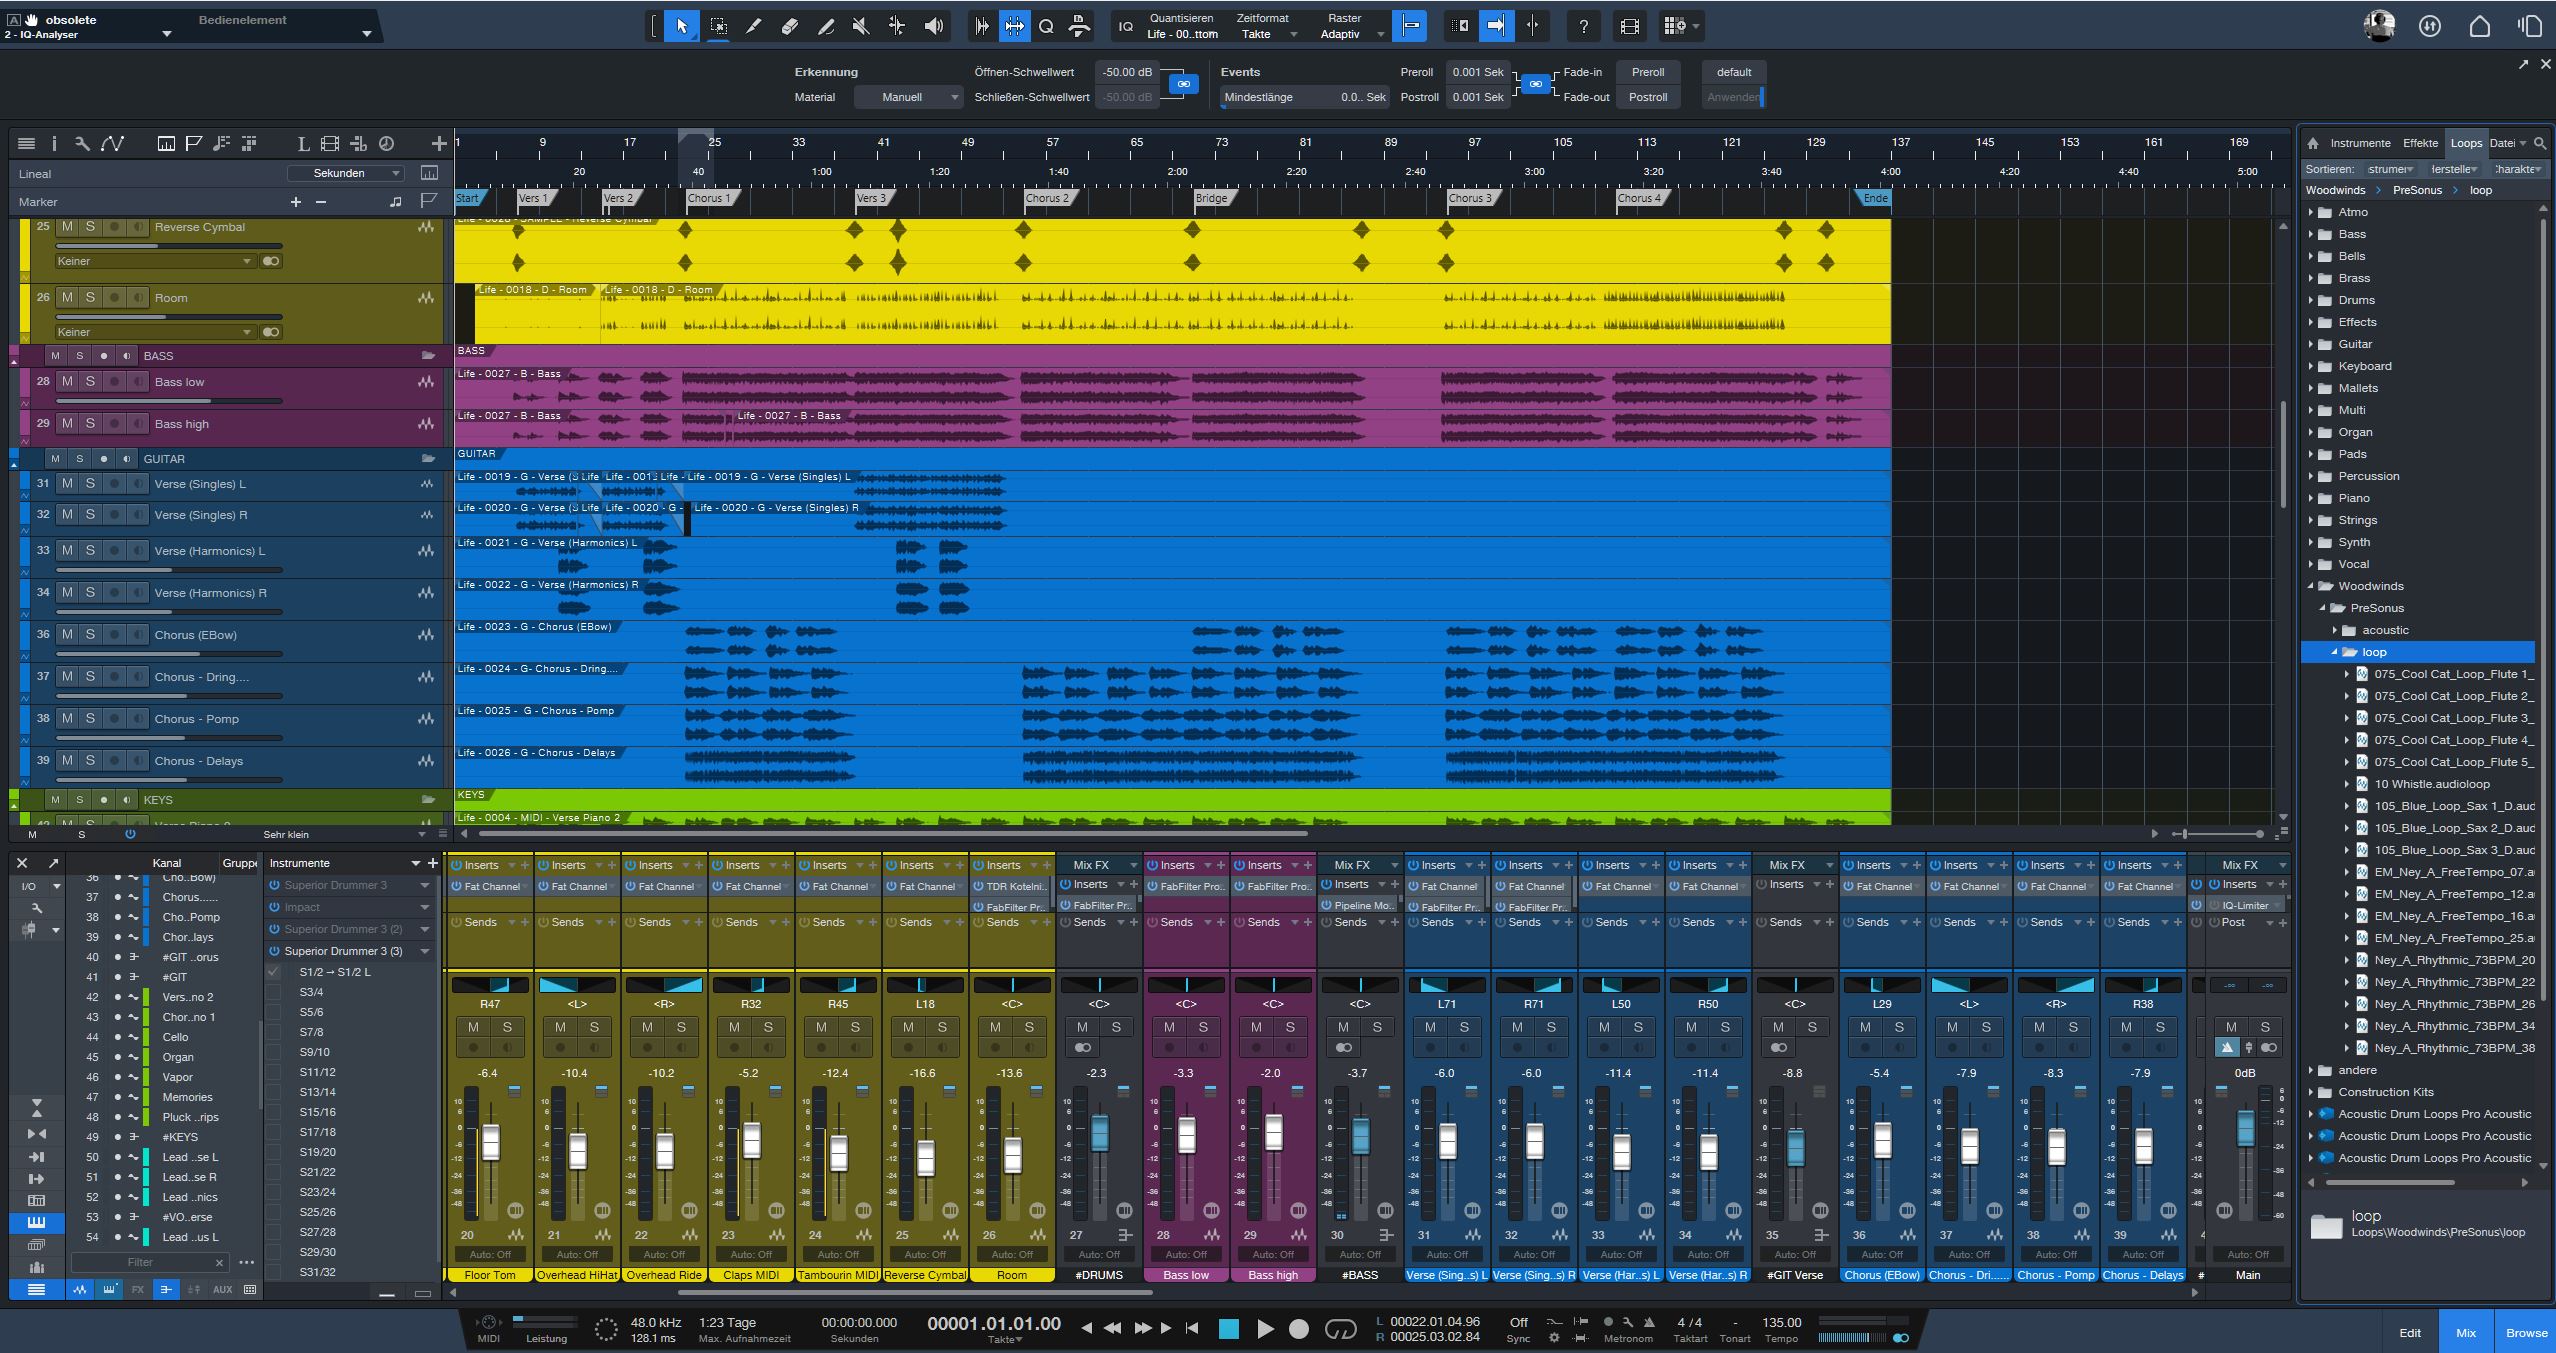Adjust Bass low track volume slider

click(x=168, y=402)
